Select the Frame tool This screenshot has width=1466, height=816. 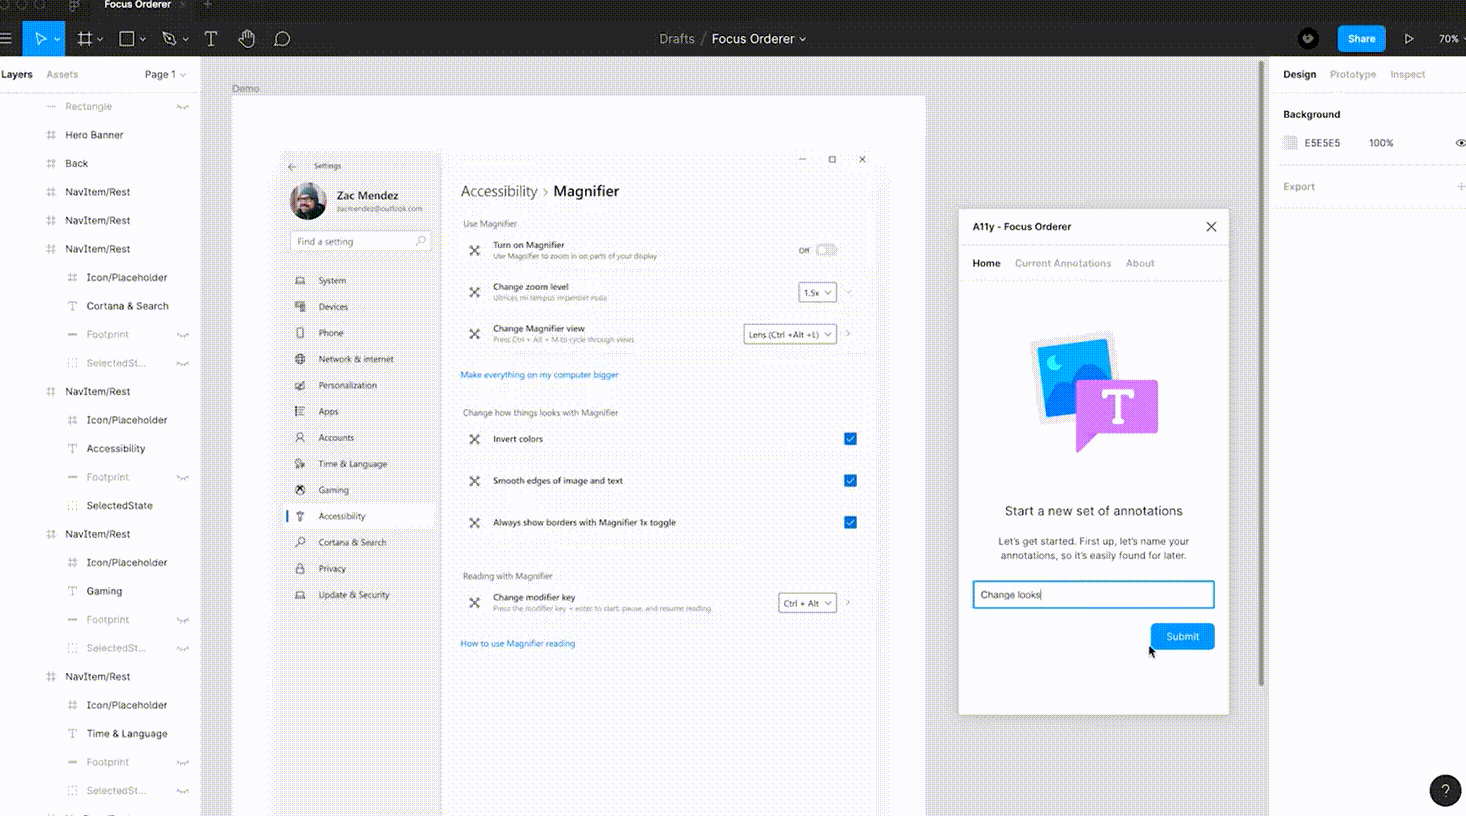[x=85, y=39]
